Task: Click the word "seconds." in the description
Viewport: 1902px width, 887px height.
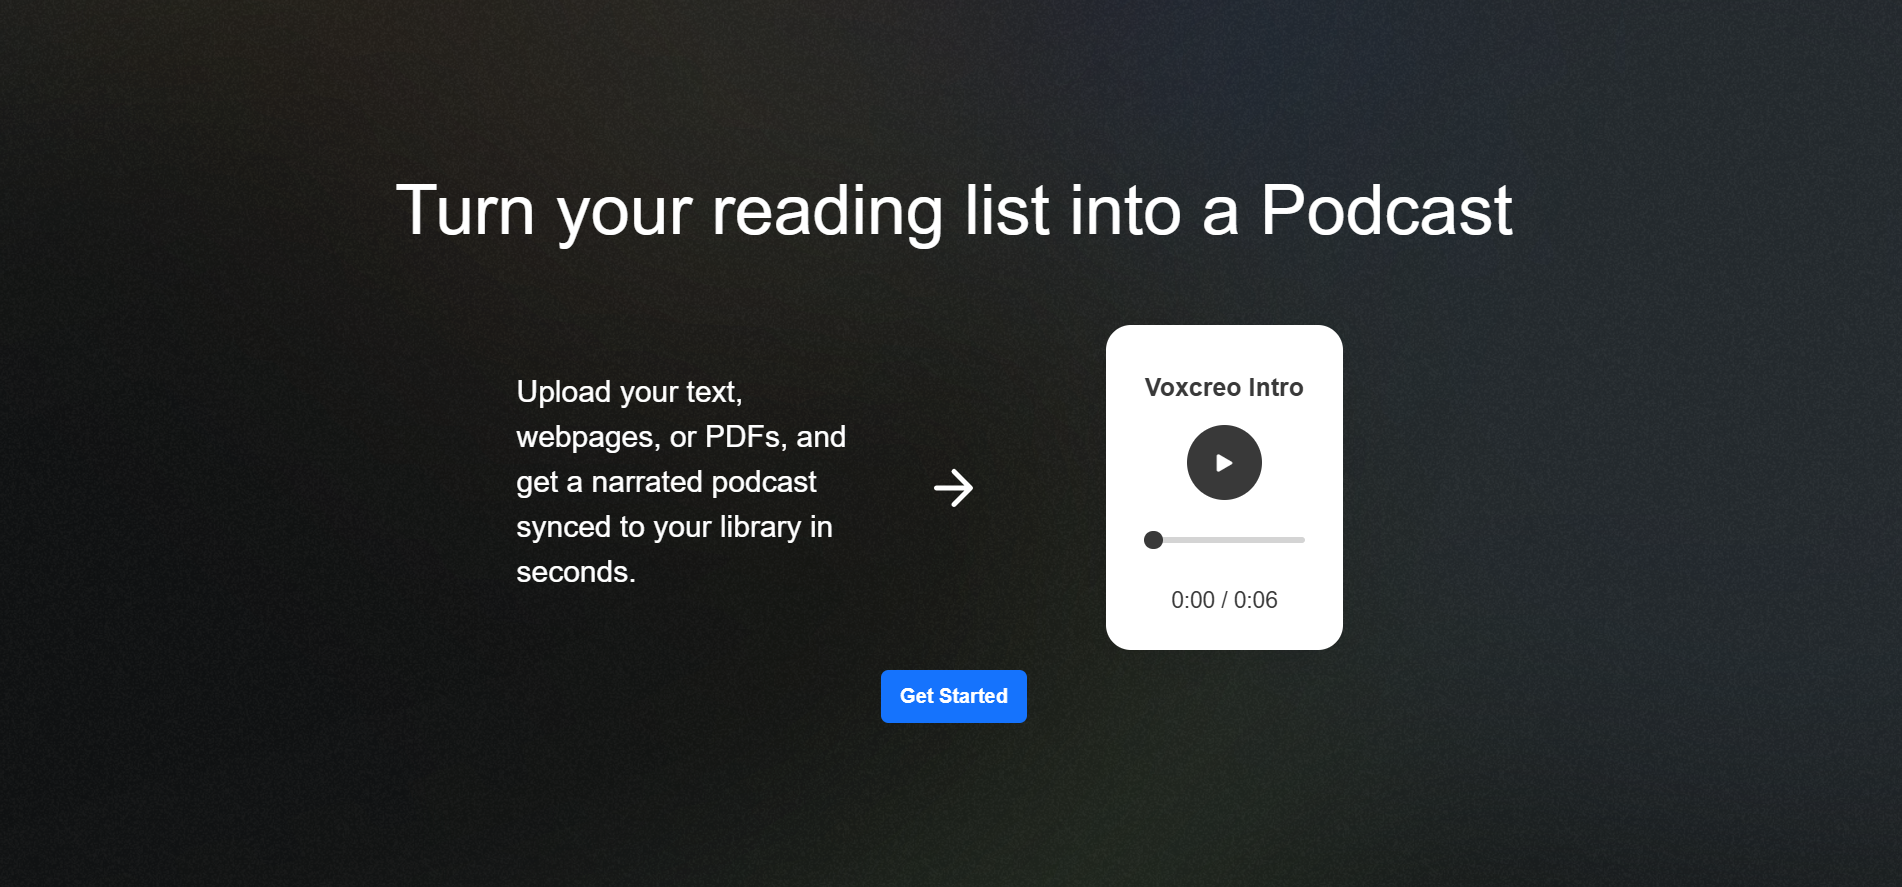Action: pyautogui.click(x=576, y=572)
